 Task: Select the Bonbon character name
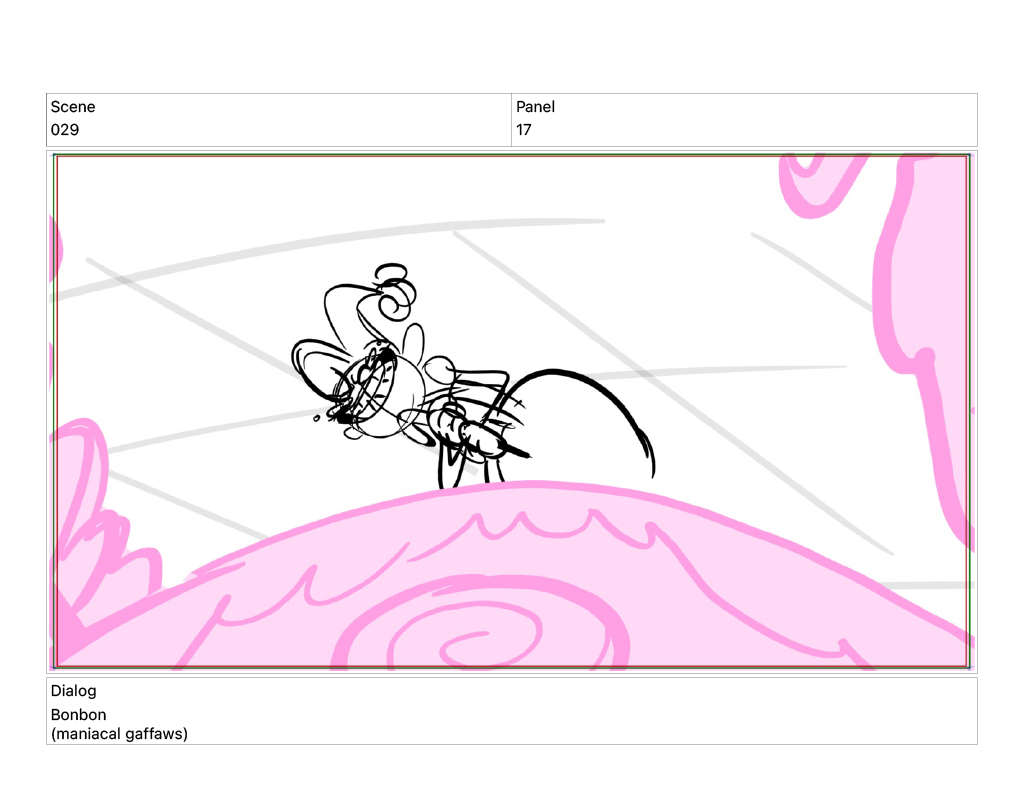coord(78,715)
